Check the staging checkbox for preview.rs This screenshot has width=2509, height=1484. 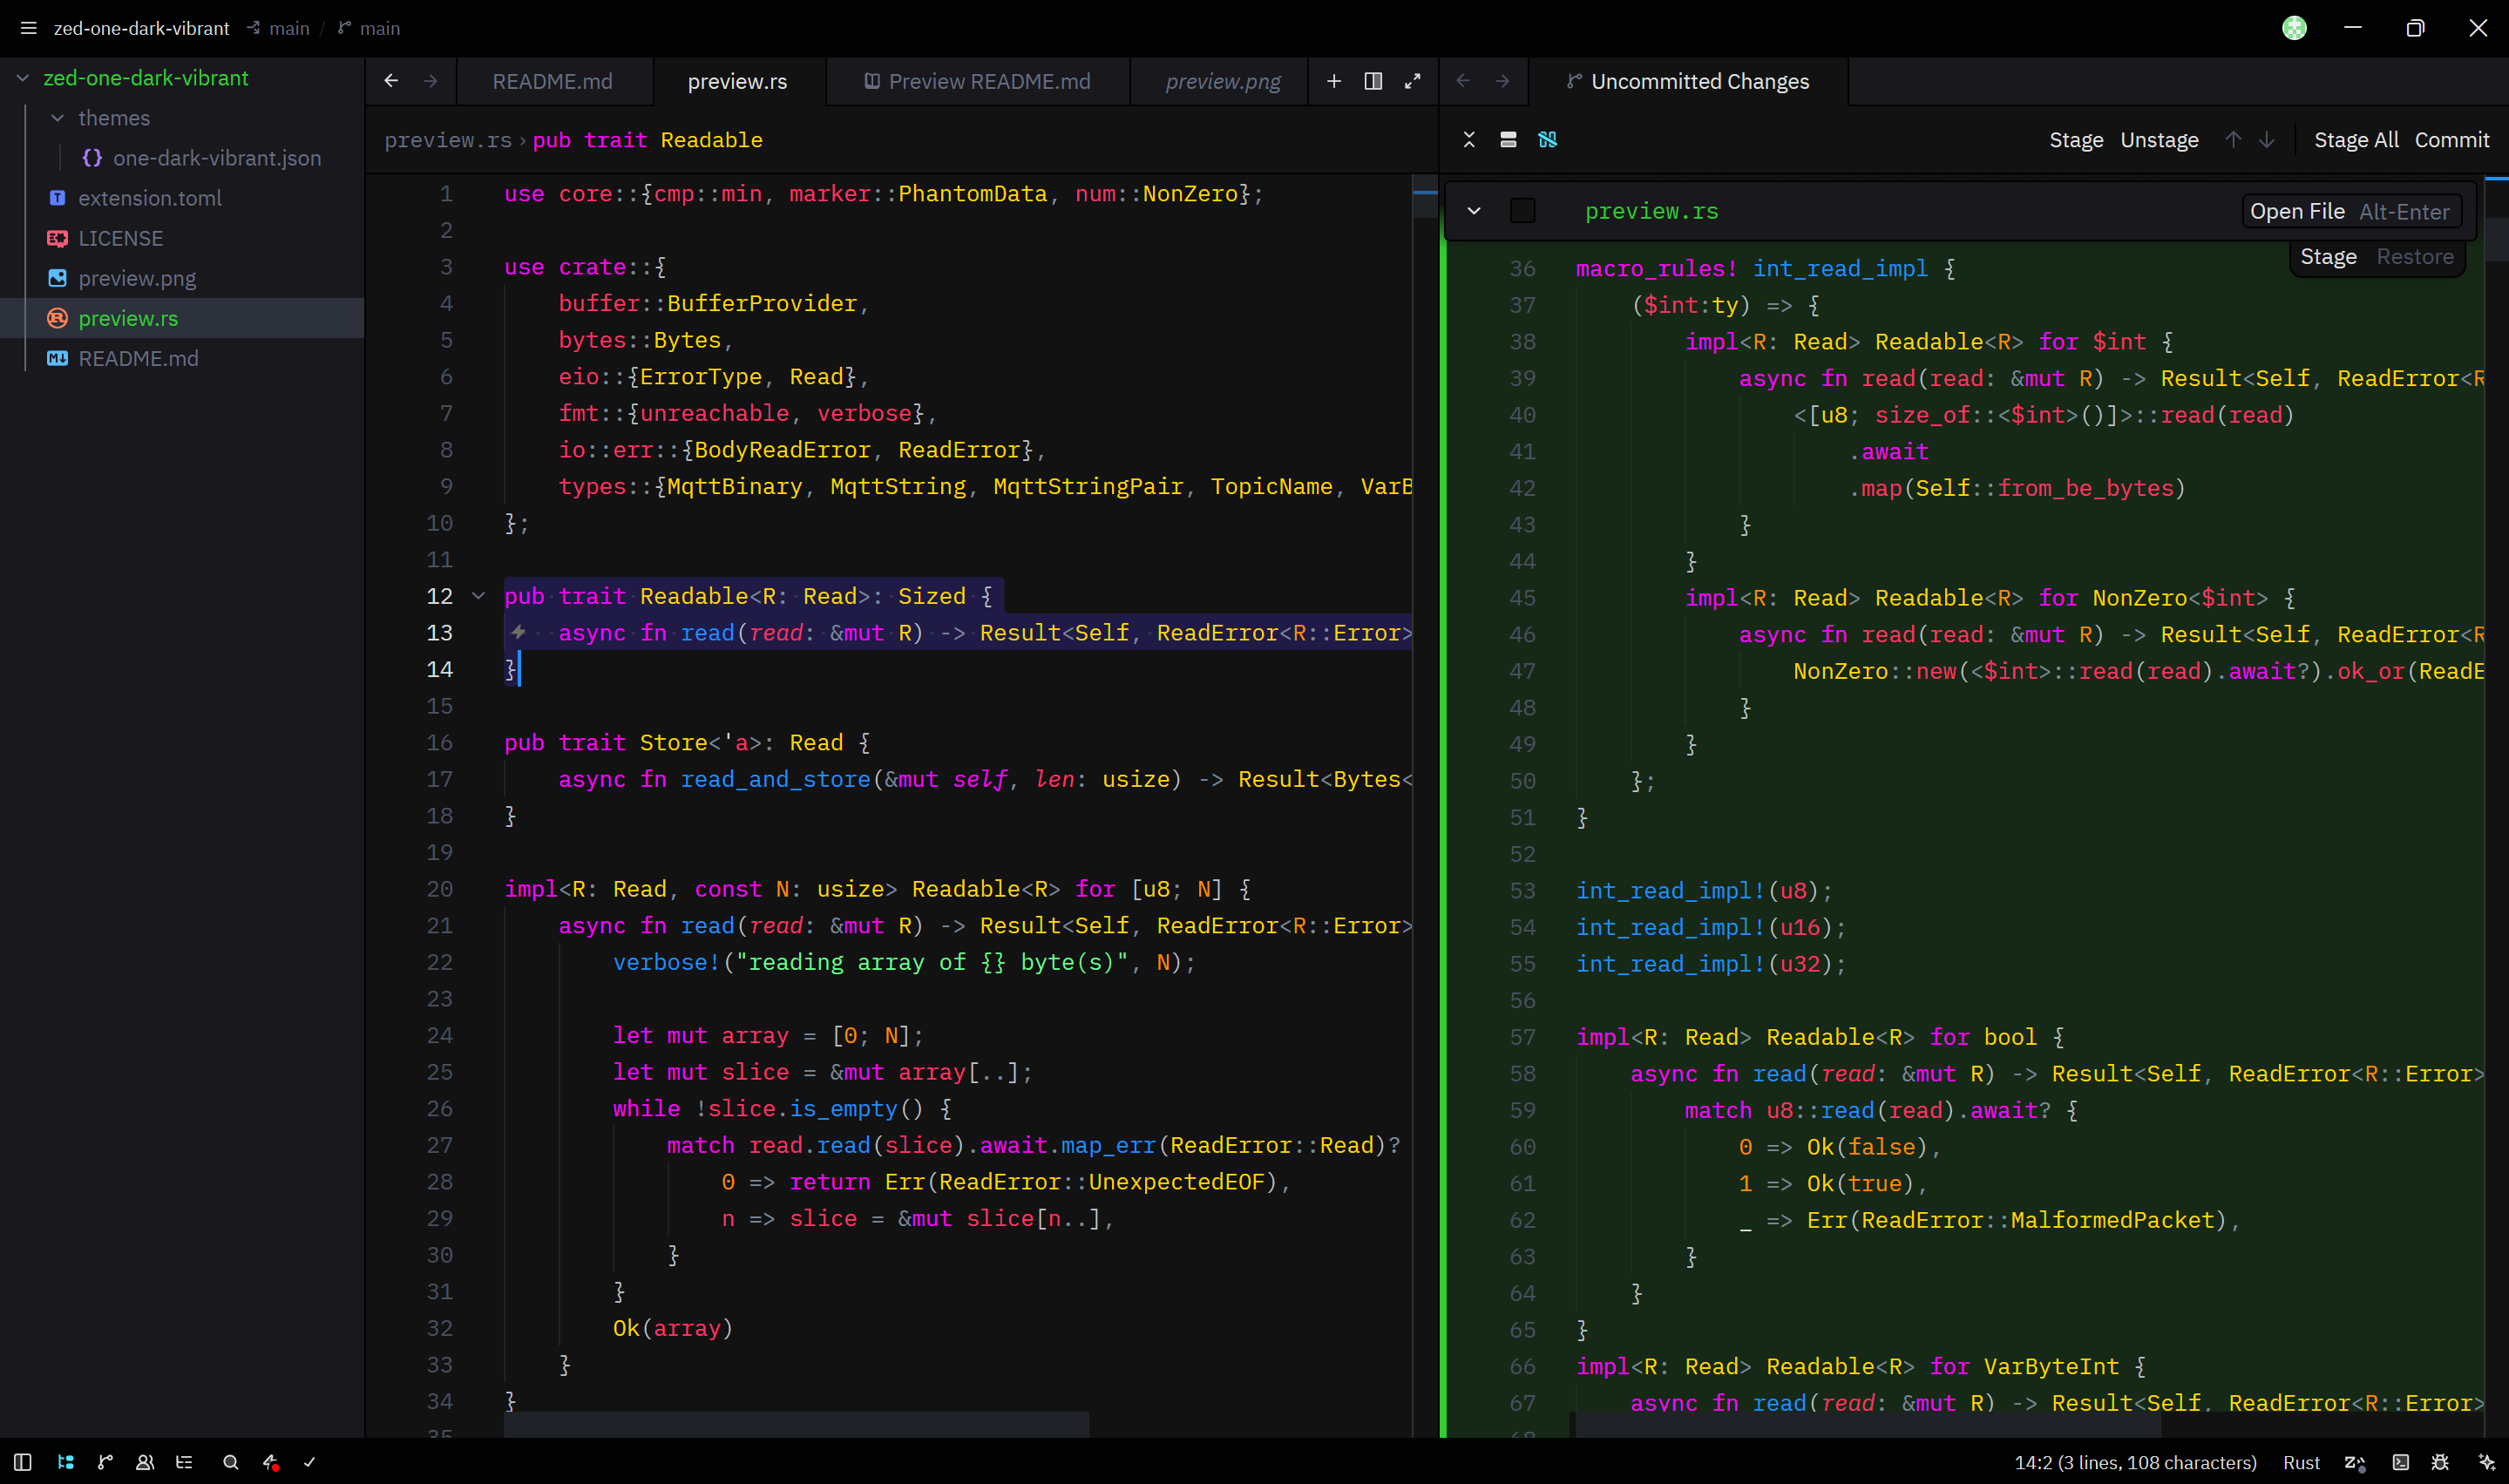[1522, 211]
